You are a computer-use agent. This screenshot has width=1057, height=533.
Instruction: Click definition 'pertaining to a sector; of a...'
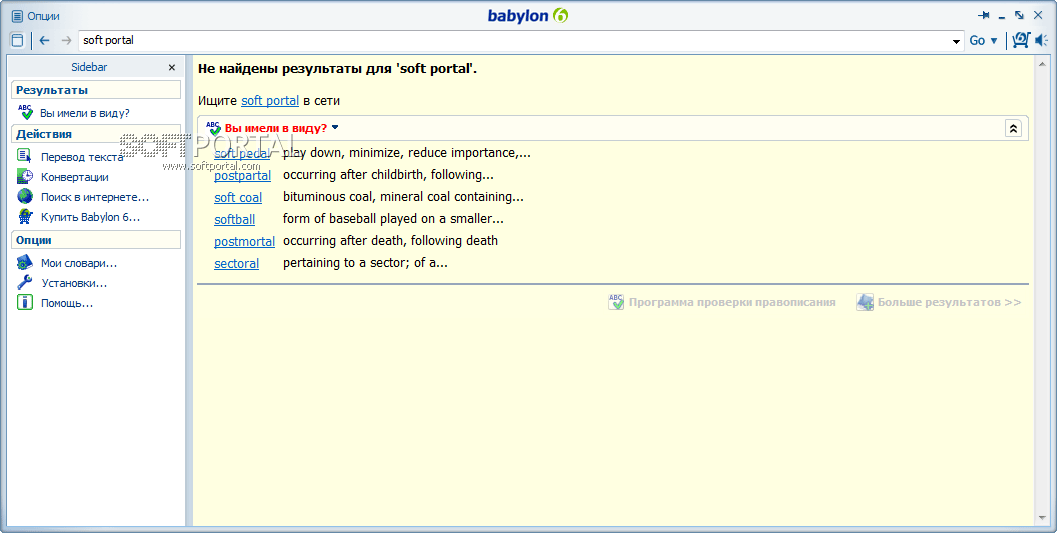pos(365,263)
